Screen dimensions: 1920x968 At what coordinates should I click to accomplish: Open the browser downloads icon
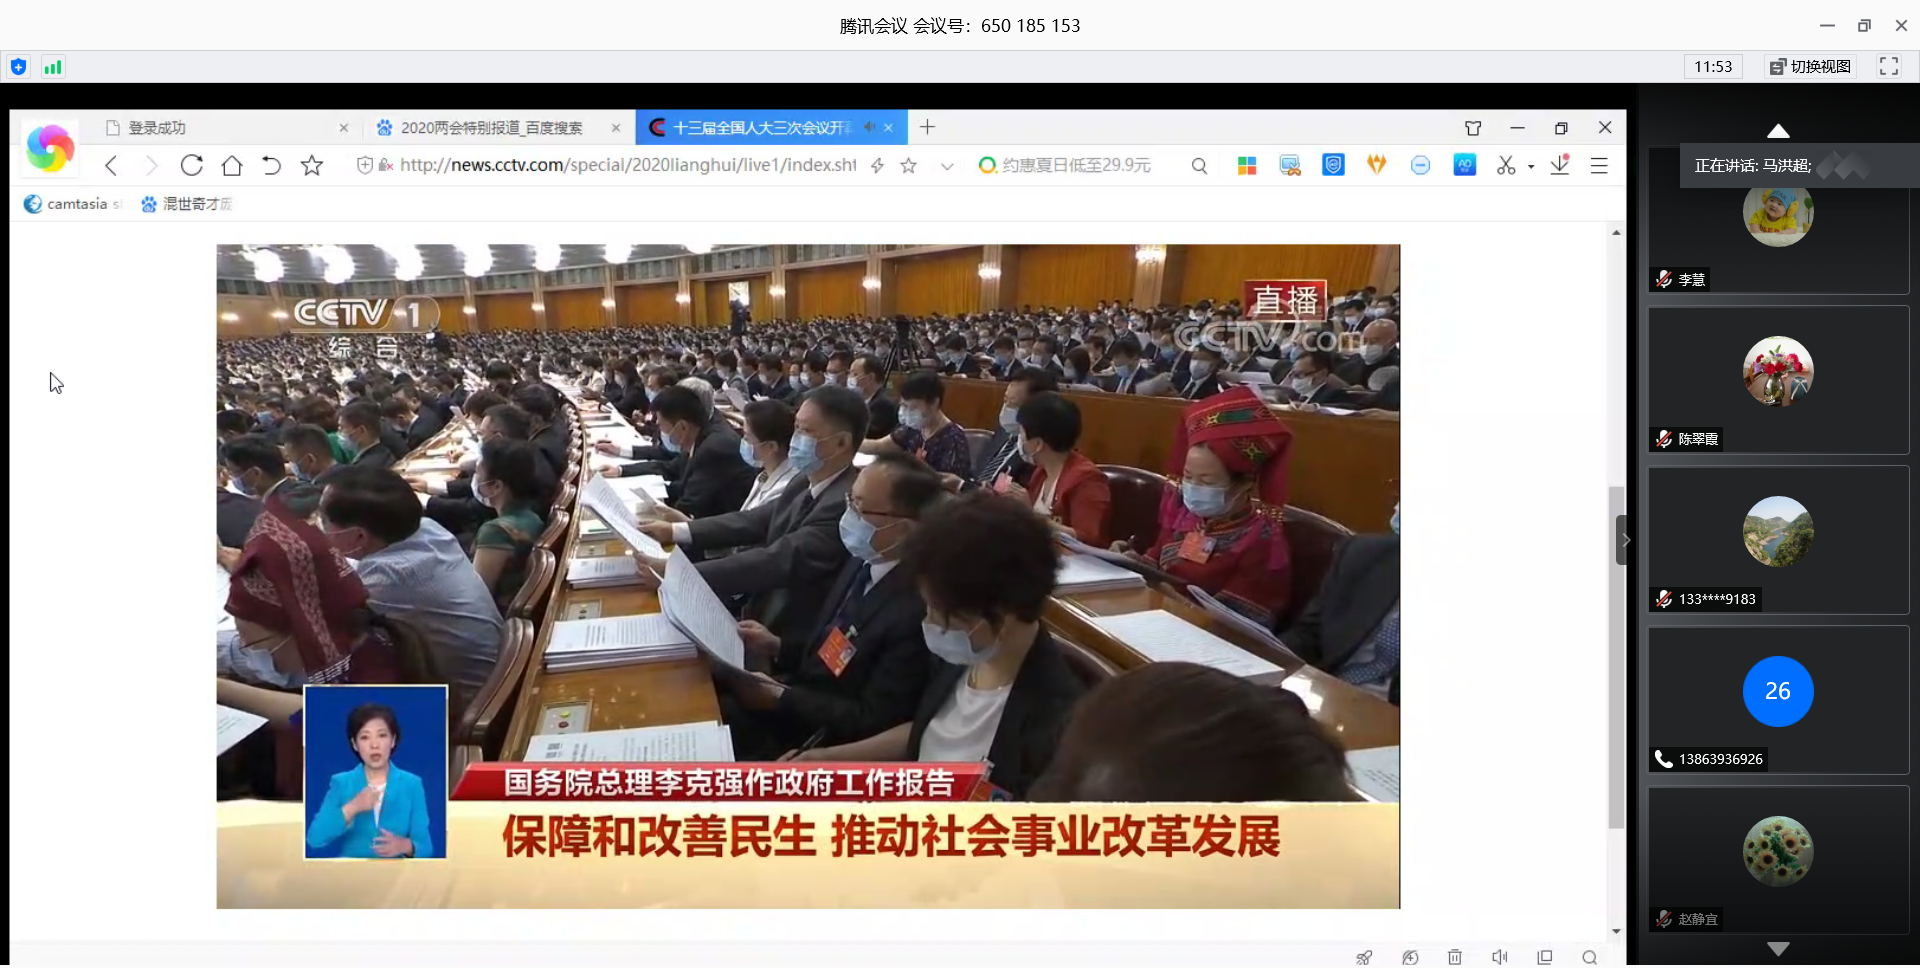tap(1560, 166)
